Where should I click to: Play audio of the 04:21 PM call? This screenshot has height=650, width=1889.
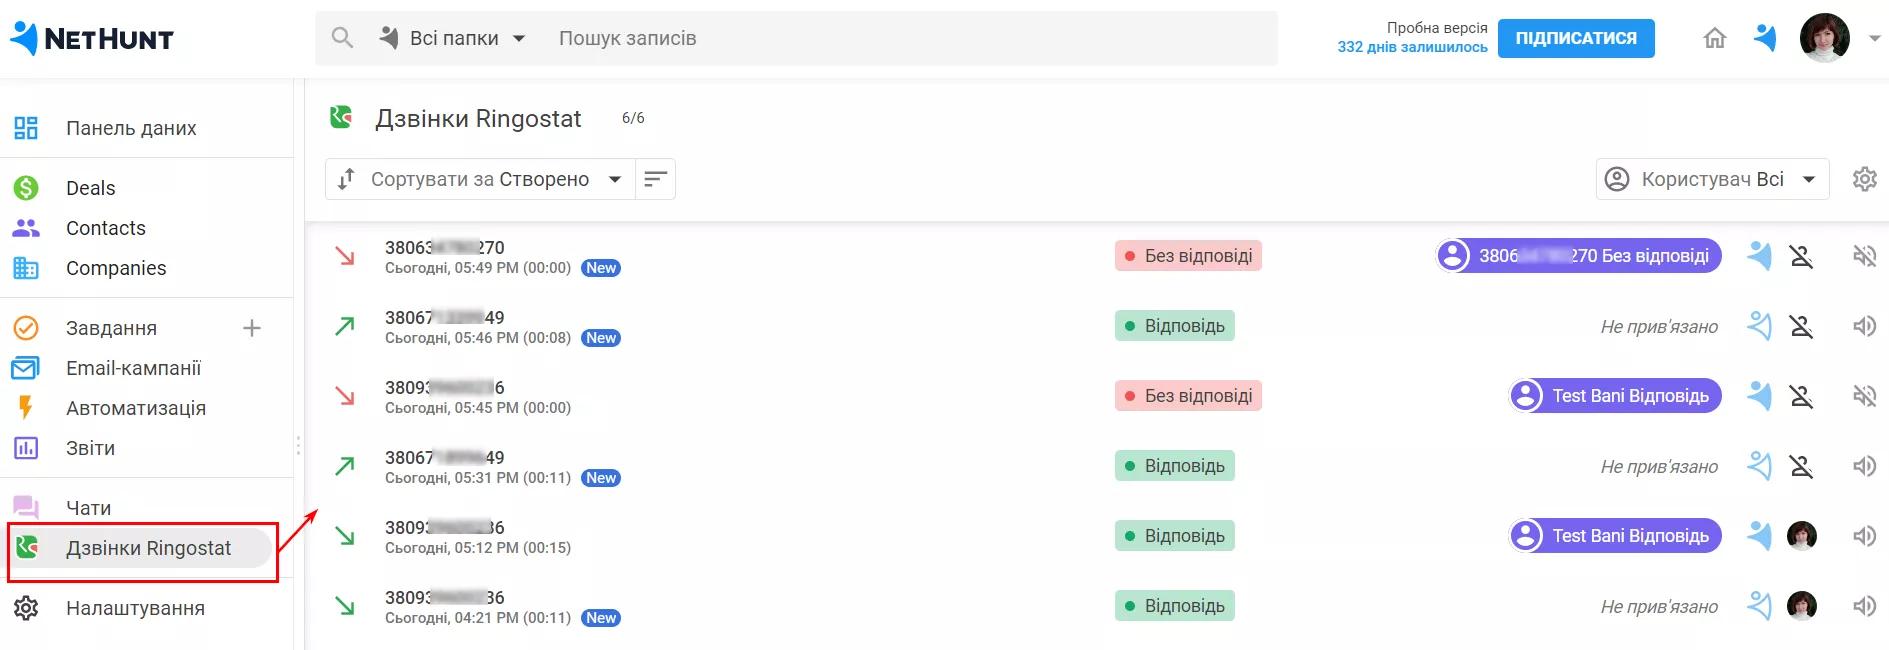pyautogui.click(x=1864, y=606)
